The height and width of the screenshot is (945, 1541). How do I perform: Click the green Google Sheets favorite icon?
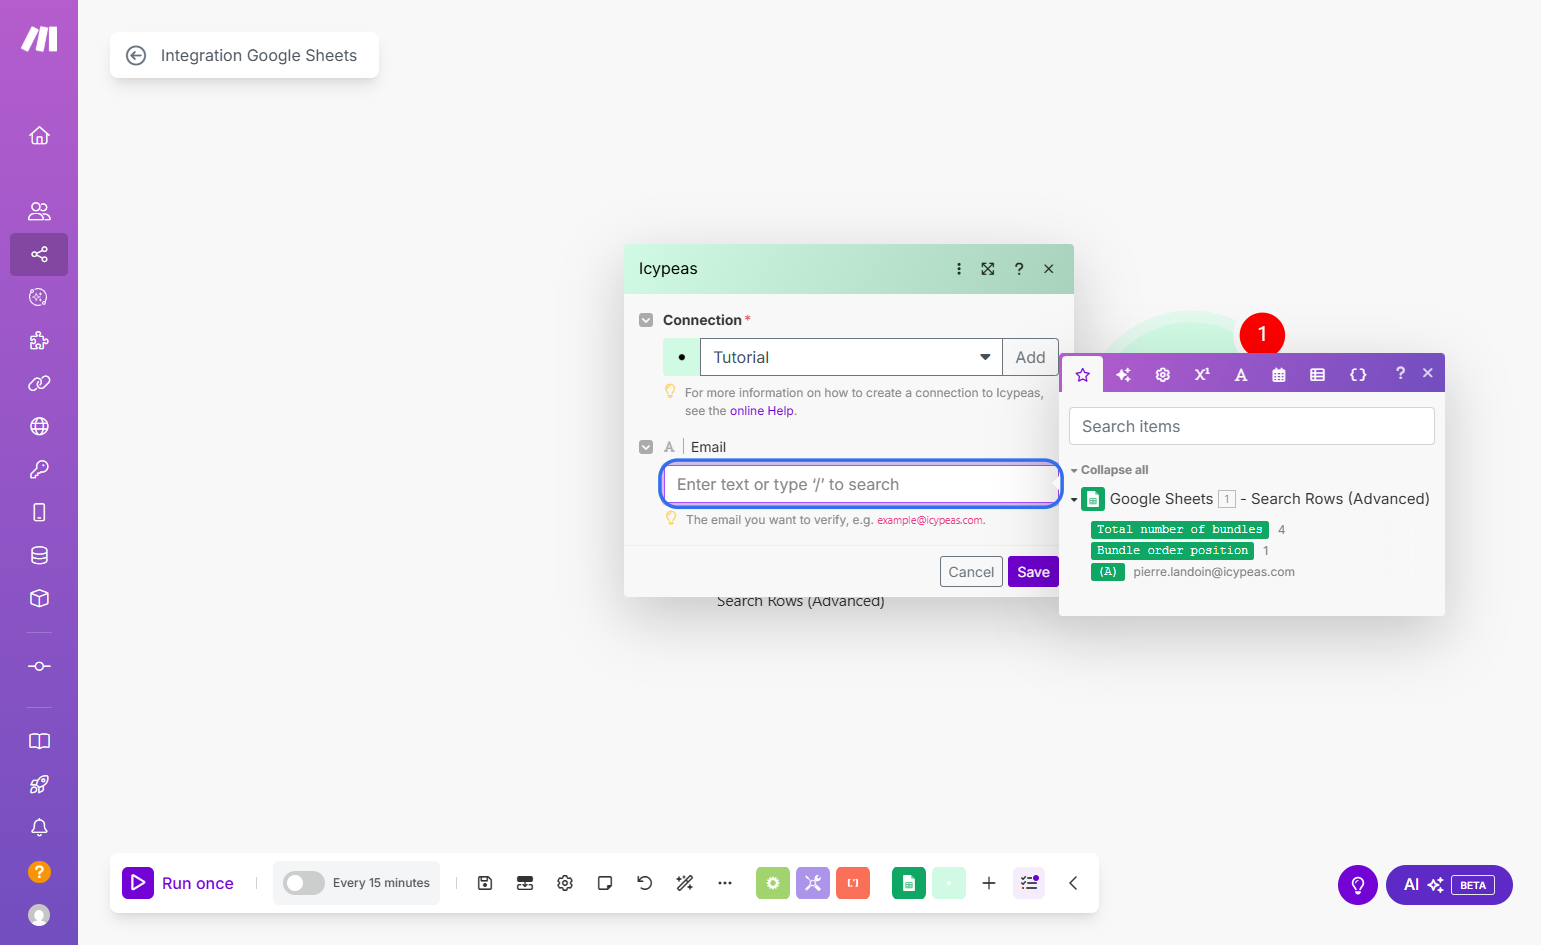pos(909,883)
